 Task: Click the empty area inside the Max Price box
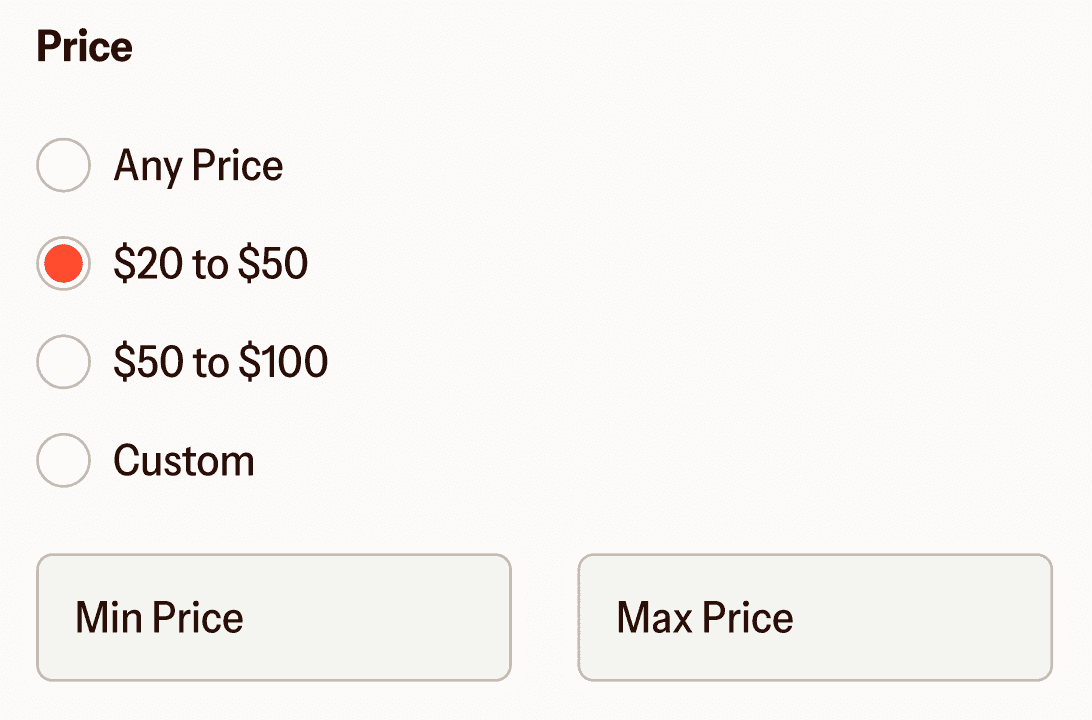pos(919,618)
